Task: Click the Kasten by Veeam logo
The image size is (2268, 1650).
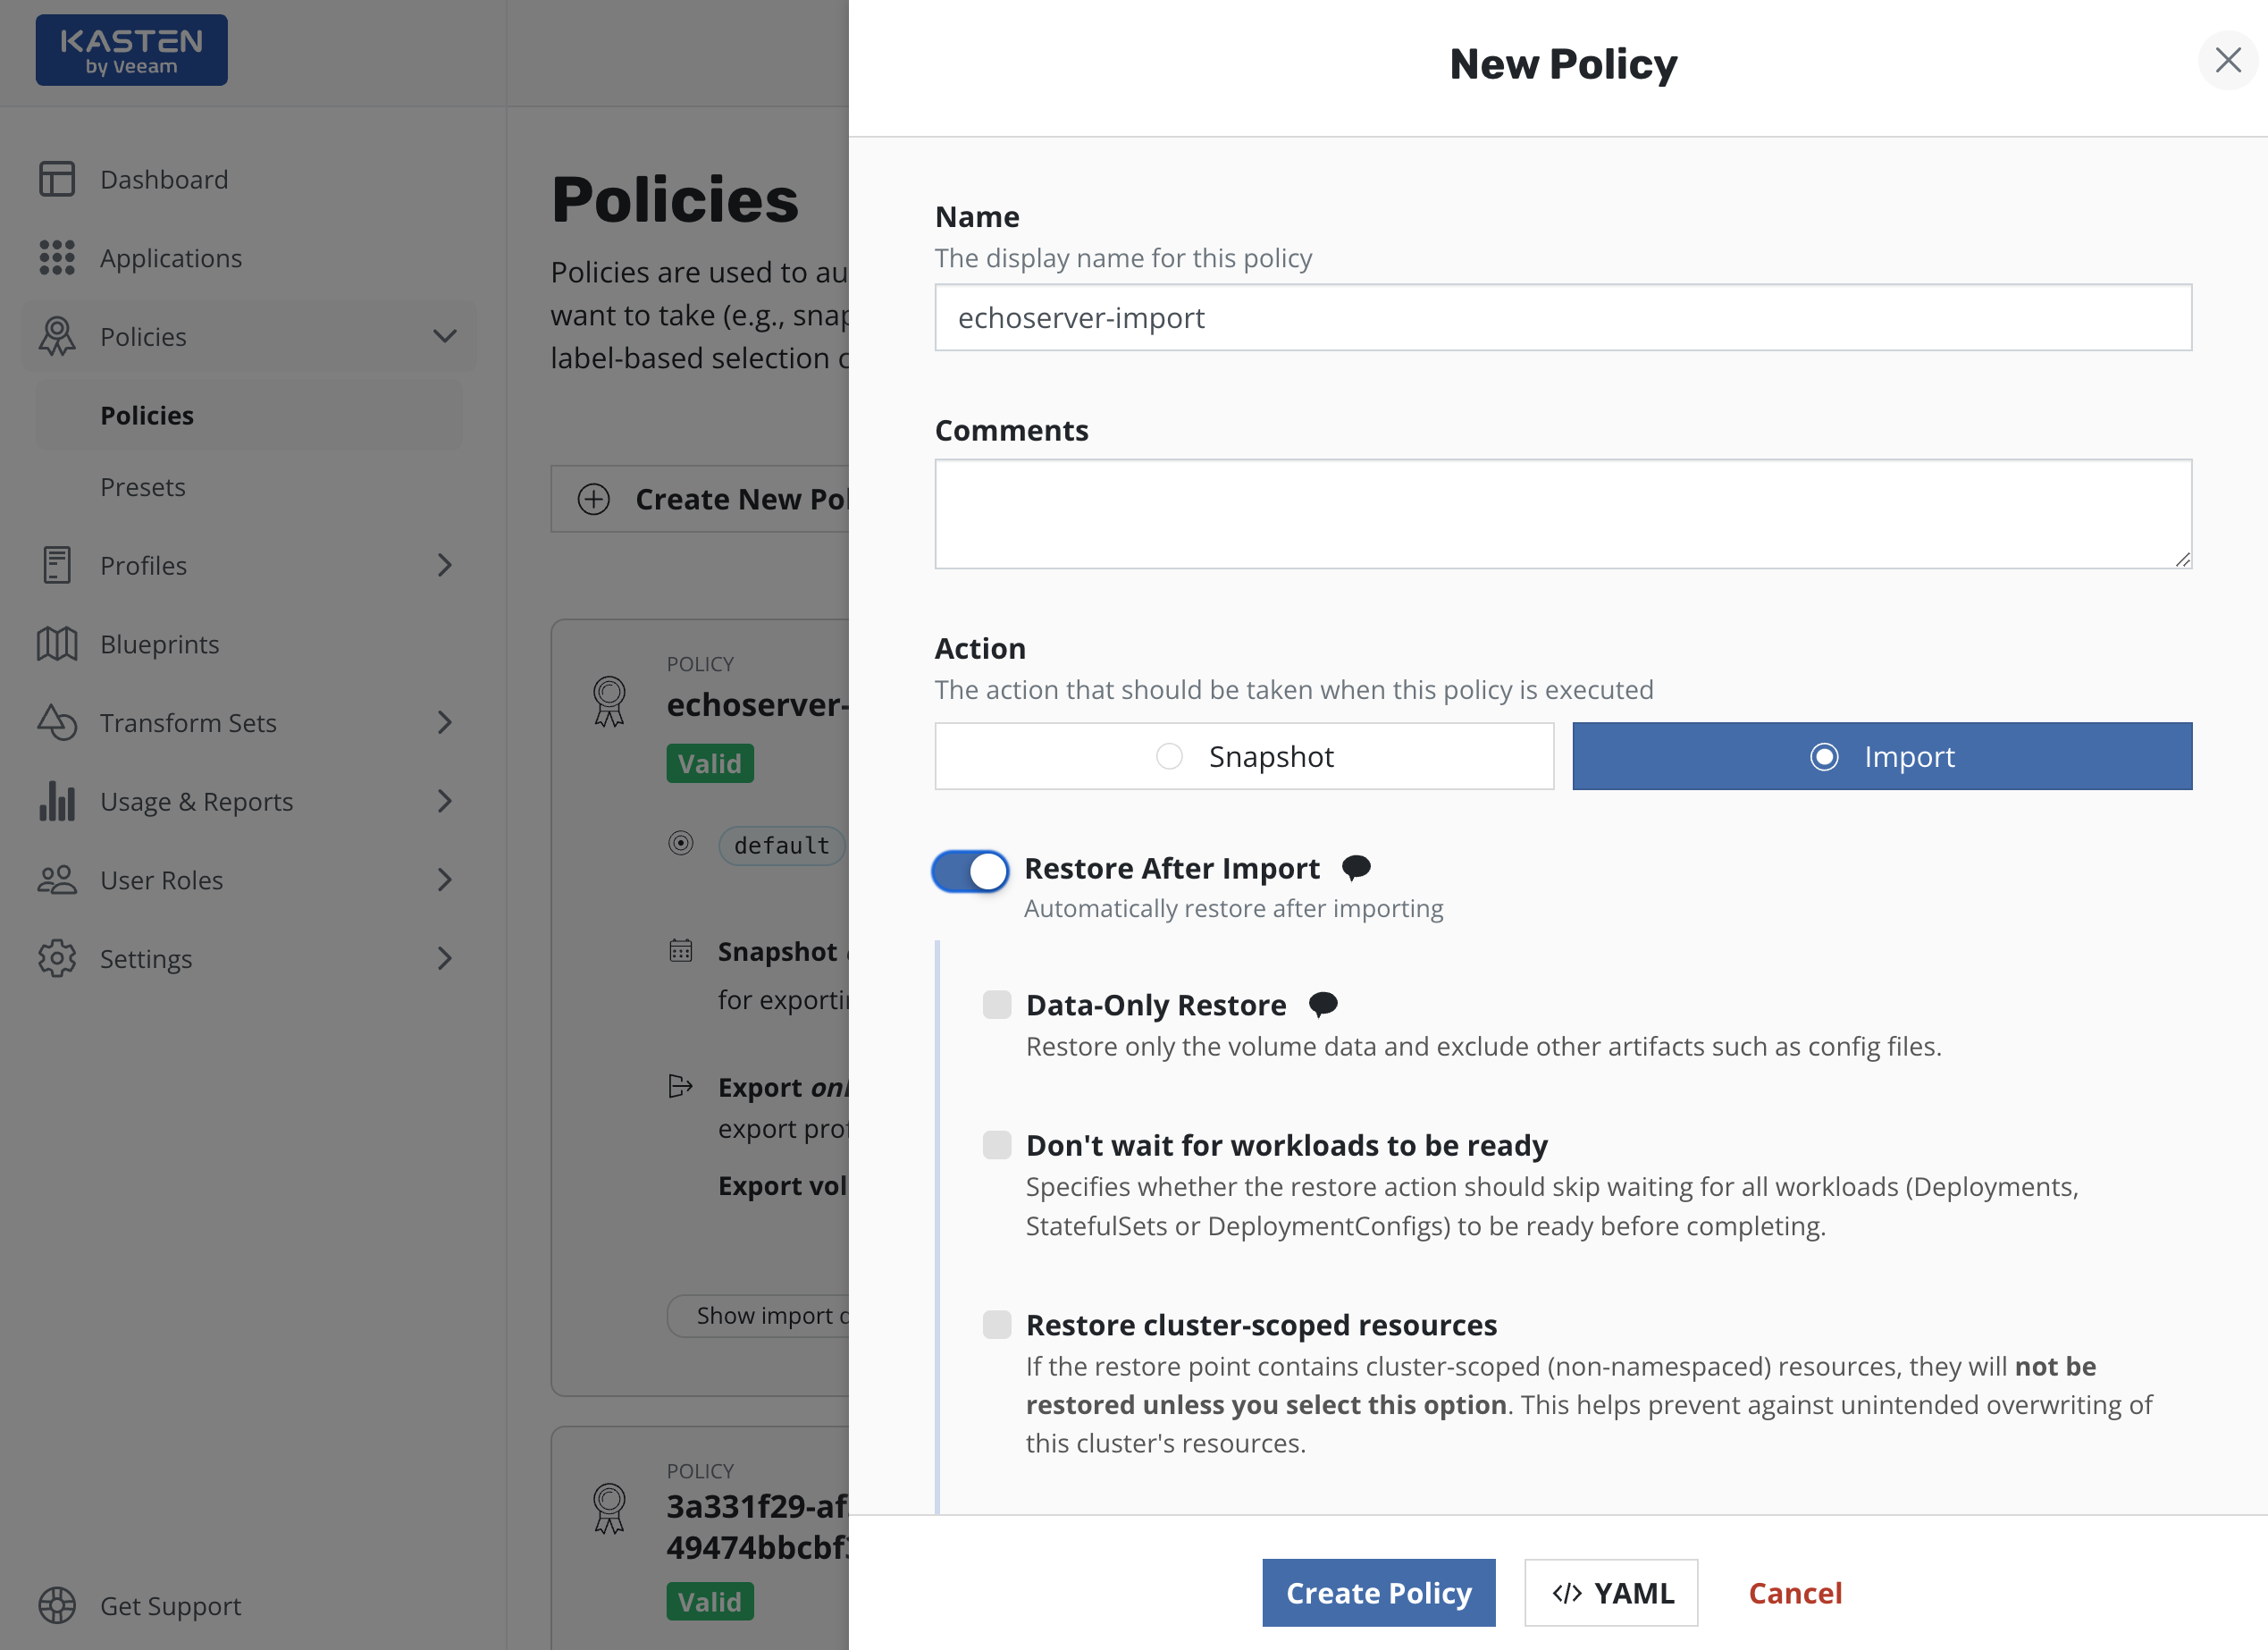Action: [131, 50]
